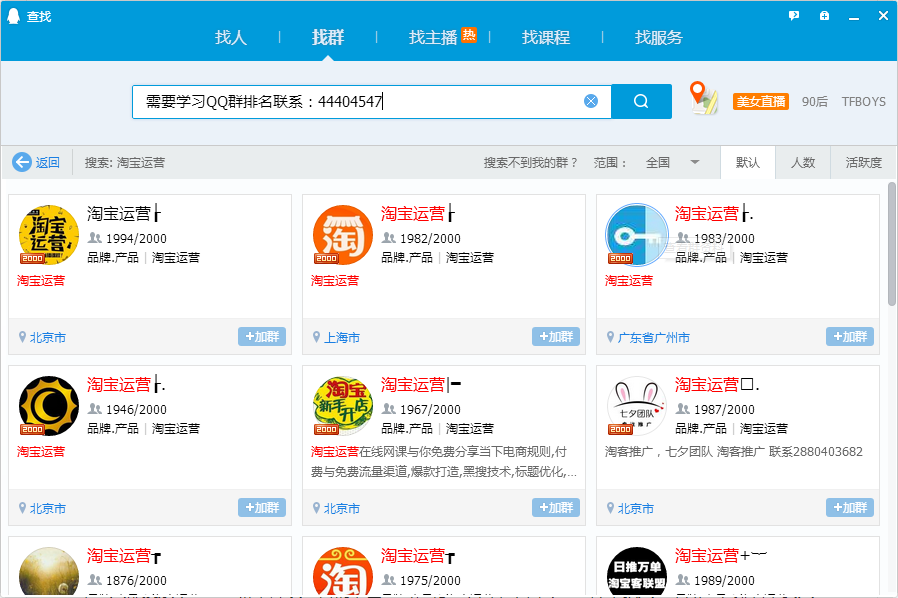Screen dimensions: 898x598
Task: Click 广东省广州市 location link
Action: [653, 337]
